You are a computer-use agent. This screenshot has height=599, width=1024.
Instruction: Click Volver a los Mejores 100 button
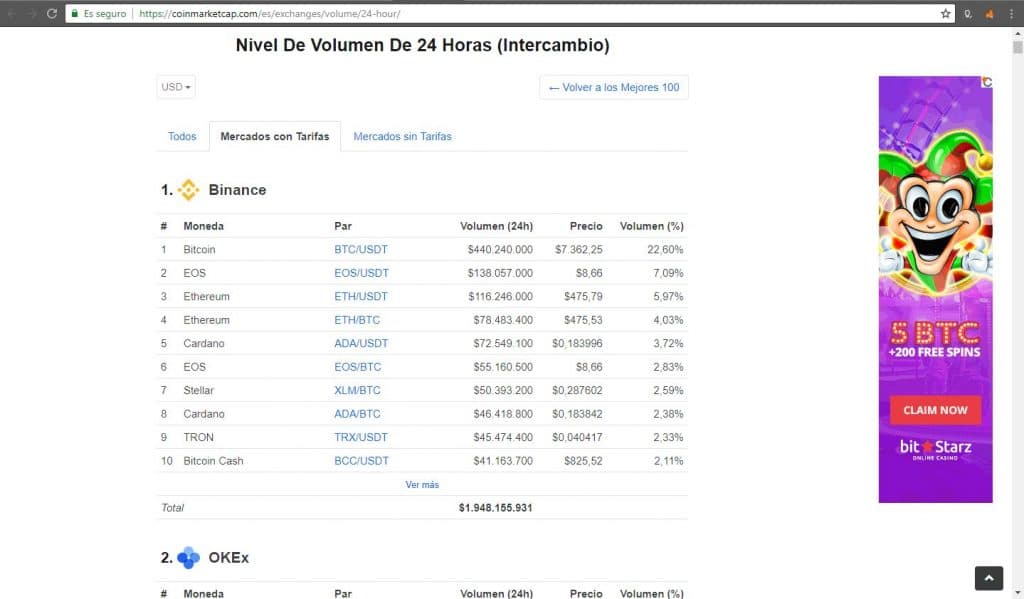pyautogui.click(x=614, y=87)
